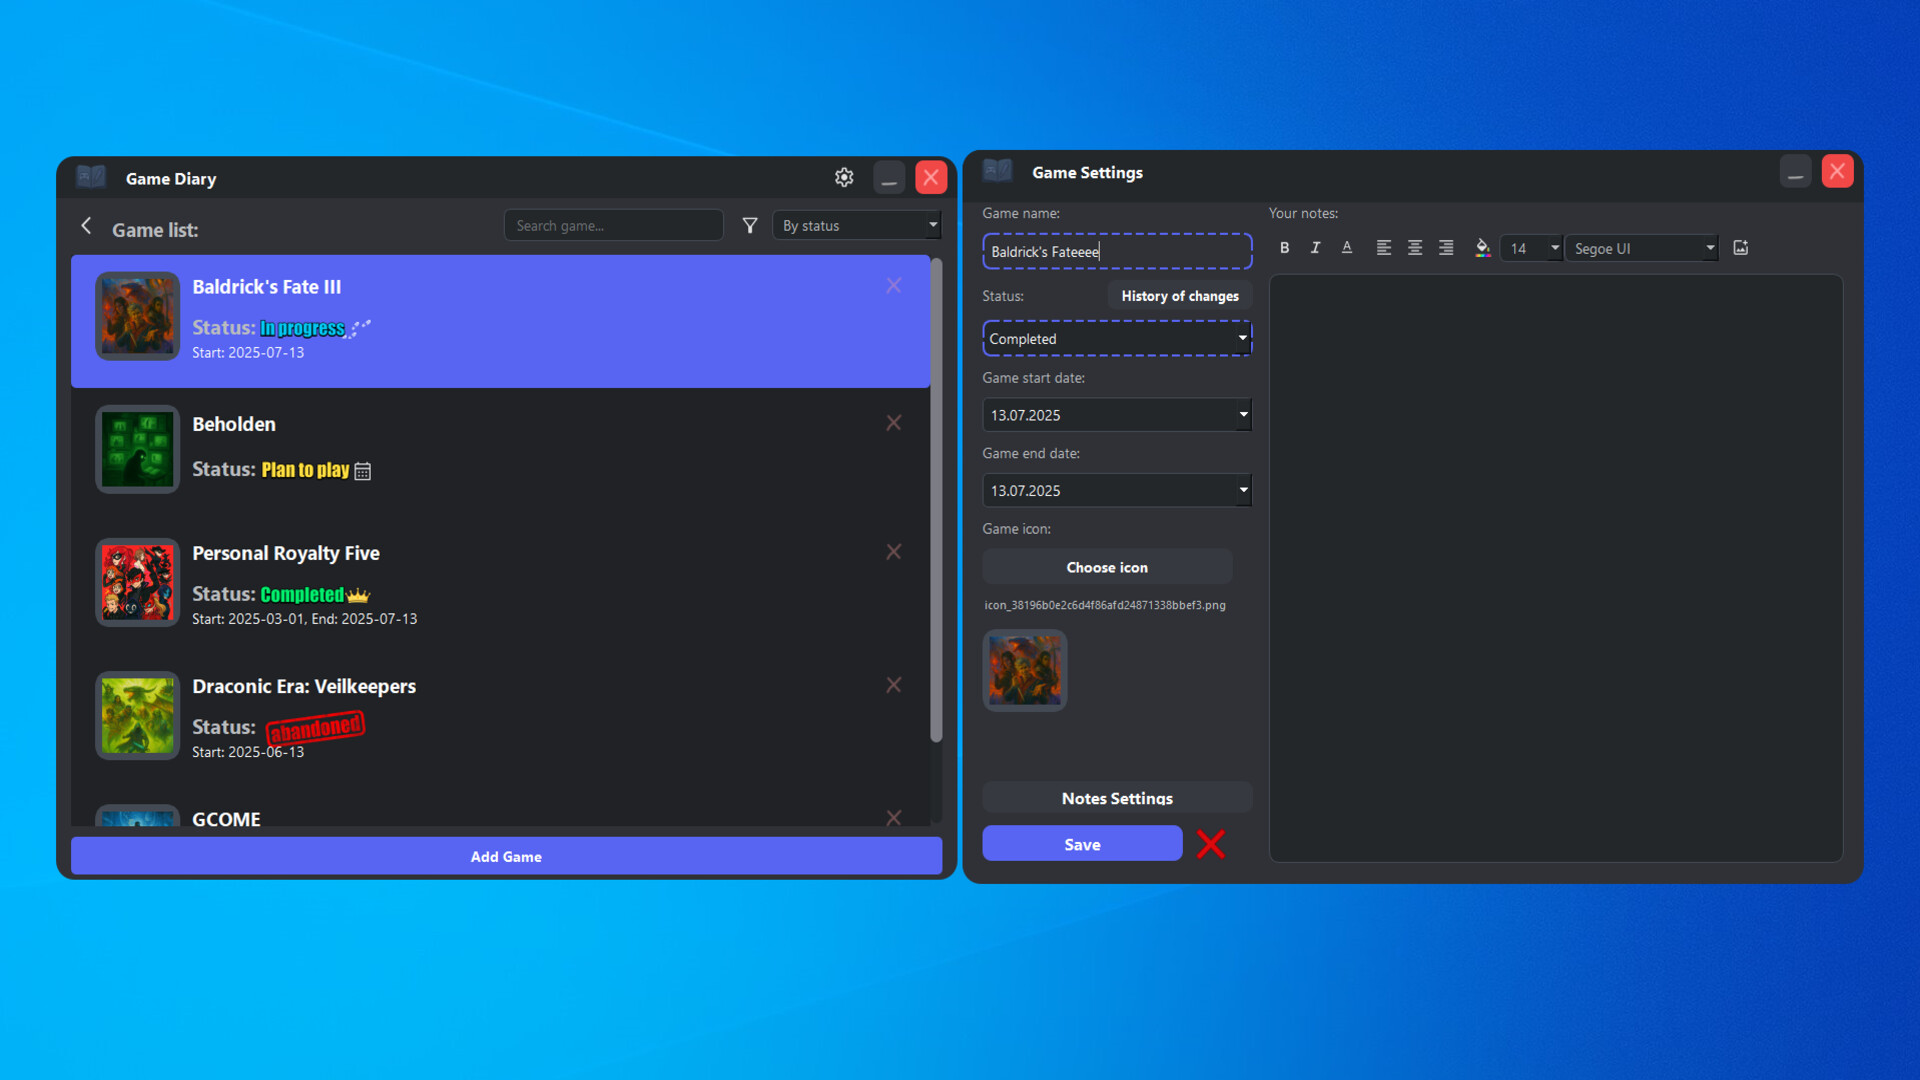The height and width of the screenshot is (1080, 1920).
Task: Italicize the note text
Action: tap(1315, 247)
